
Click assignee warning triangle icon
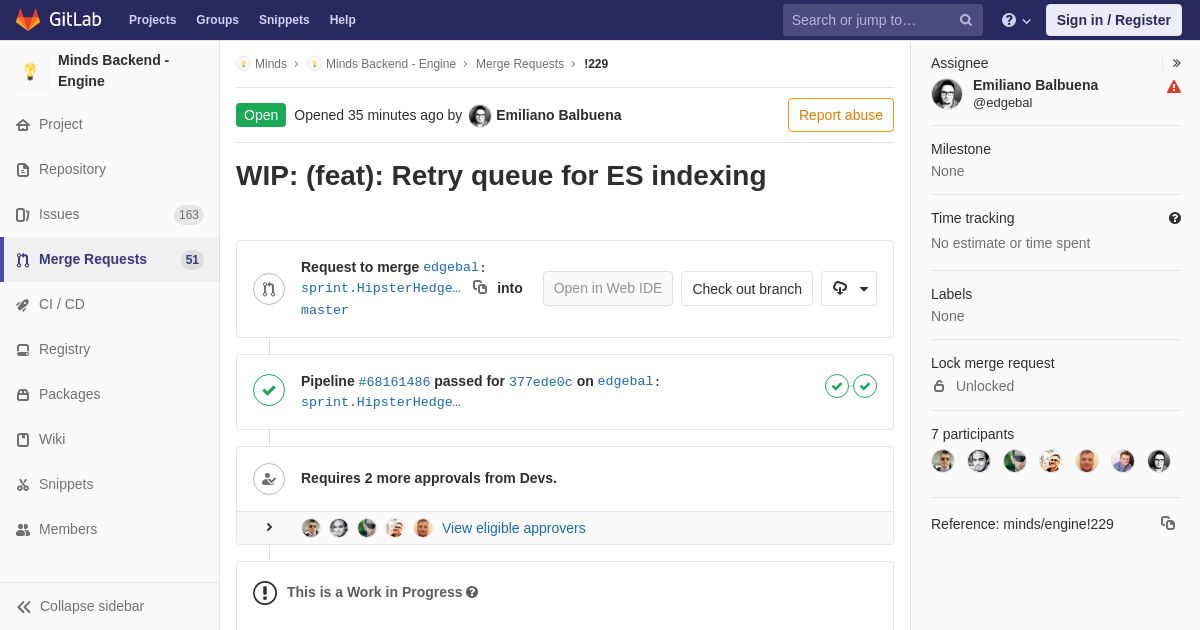point(1174,87)
